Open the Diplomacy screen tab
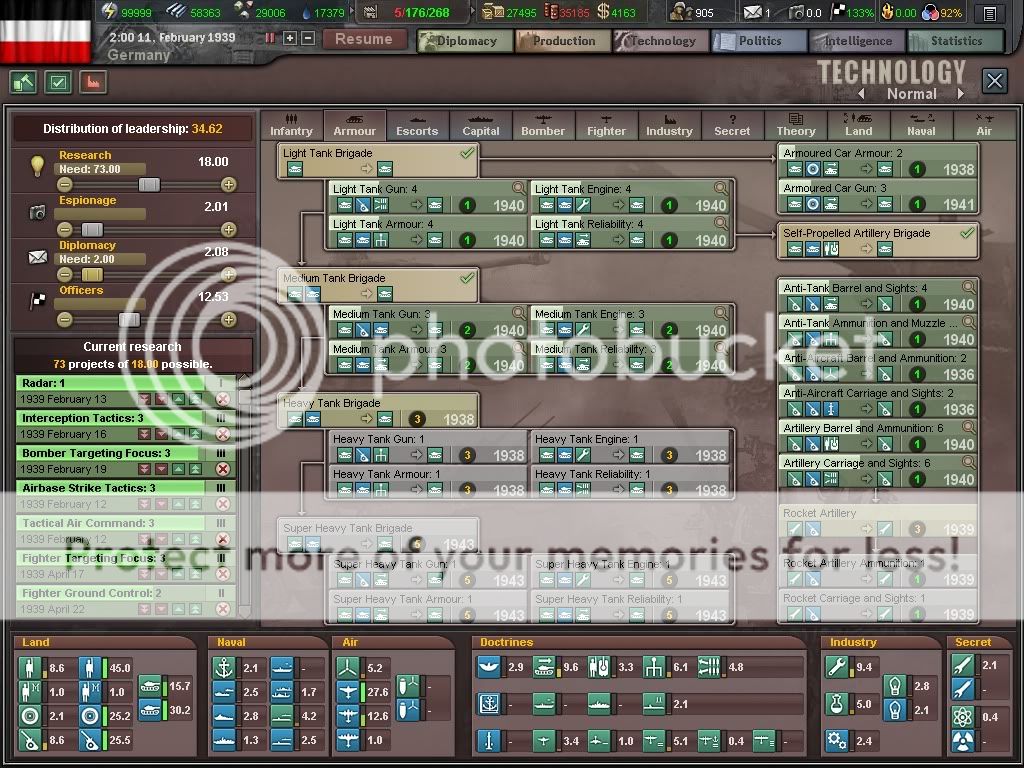Screen dimensions: 1024x768 465,41
